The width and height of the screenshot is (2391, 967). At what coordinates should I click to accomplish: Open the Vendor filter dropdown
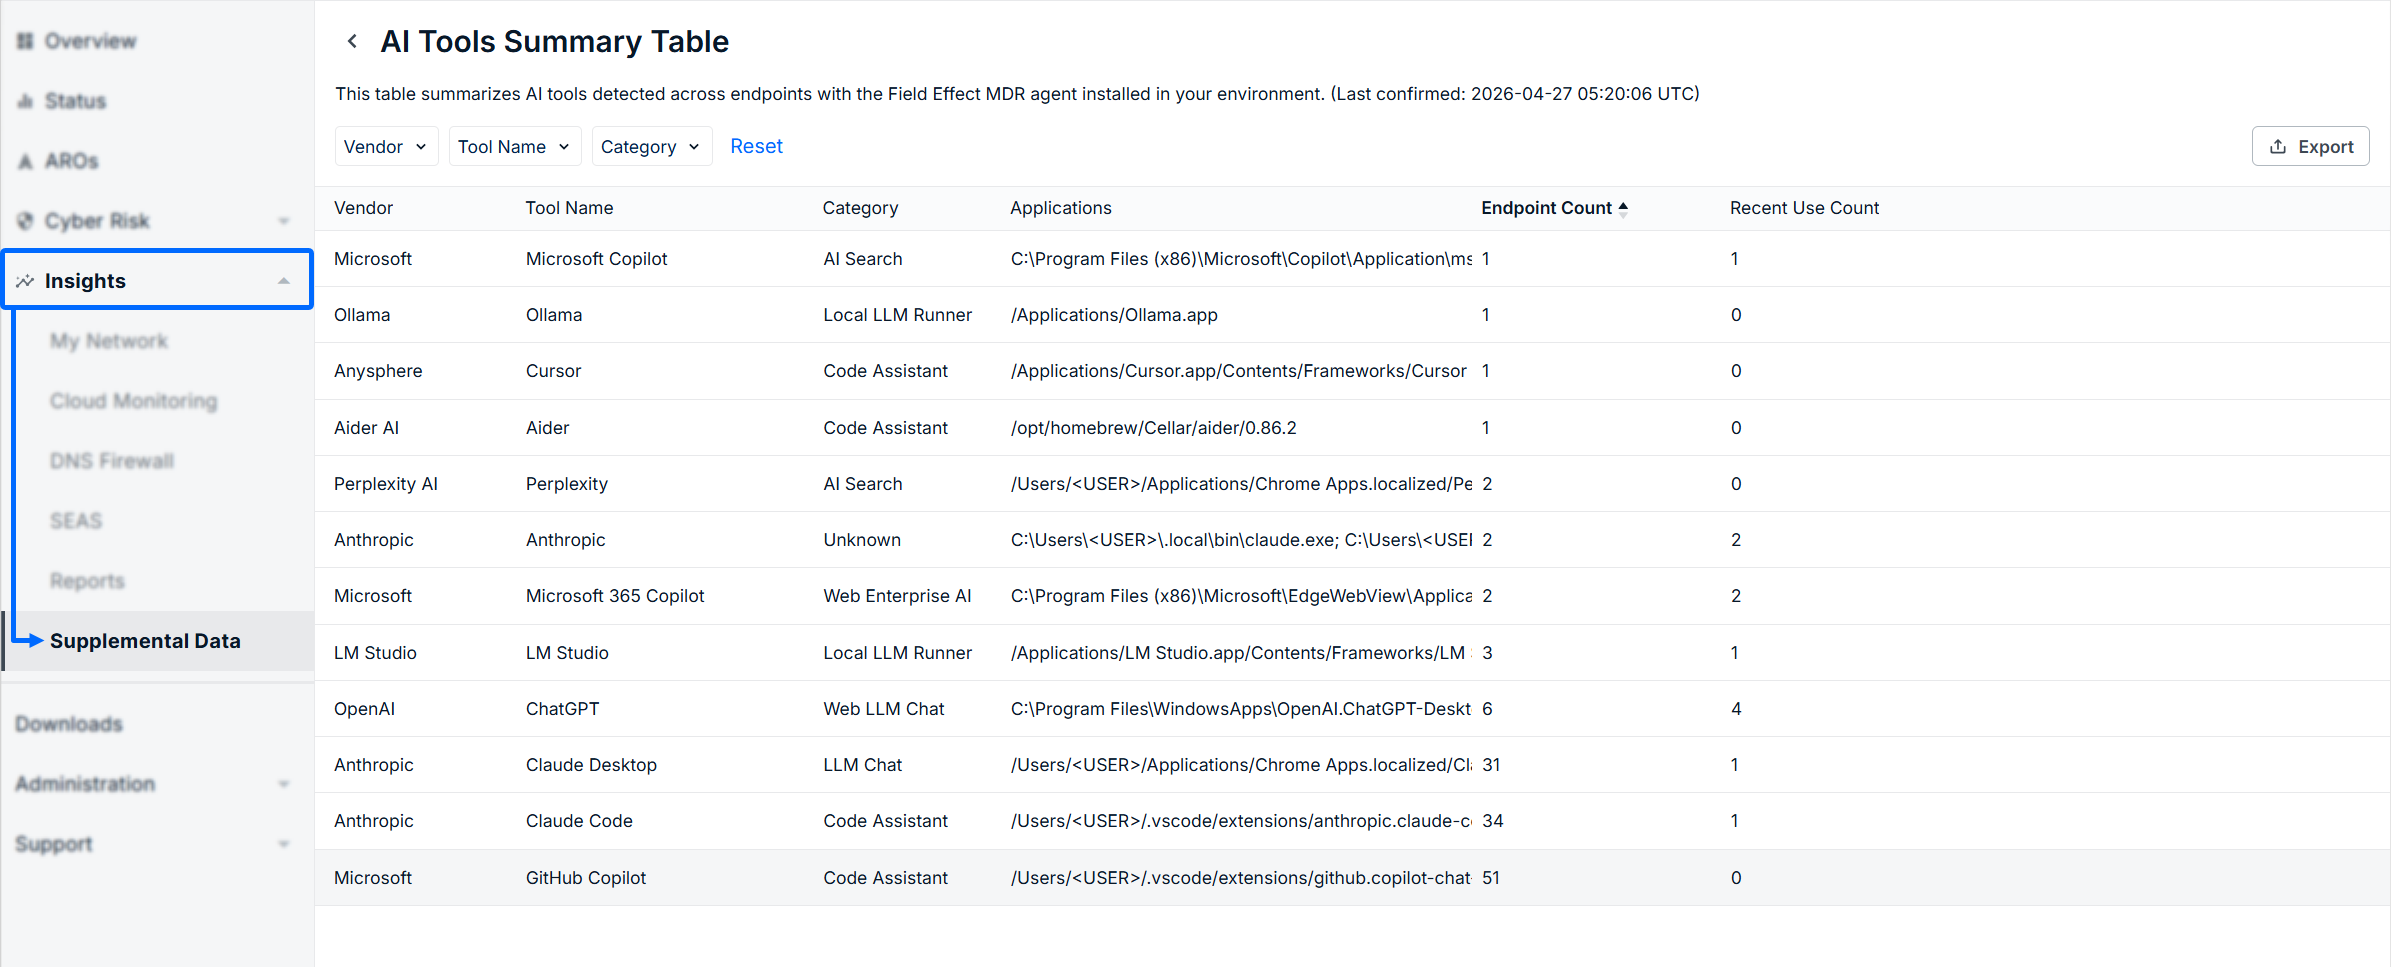point(386,147)
